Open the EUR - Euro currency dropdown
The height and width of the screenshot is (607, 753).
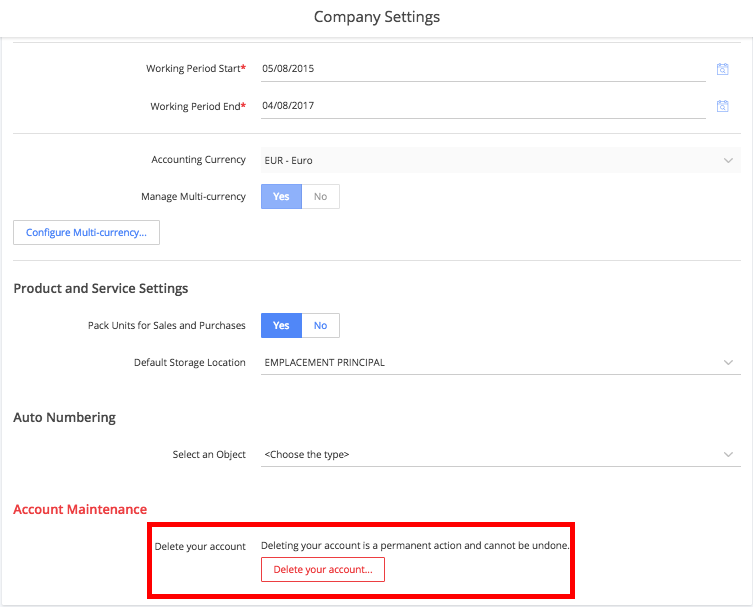click(x=500, y=160)
